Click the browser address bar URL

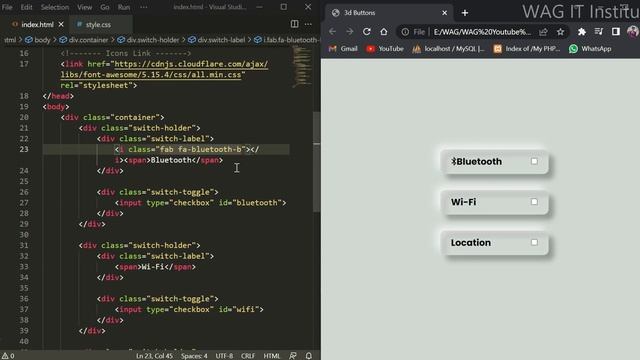pyautogui.click(x=482, y=32)
